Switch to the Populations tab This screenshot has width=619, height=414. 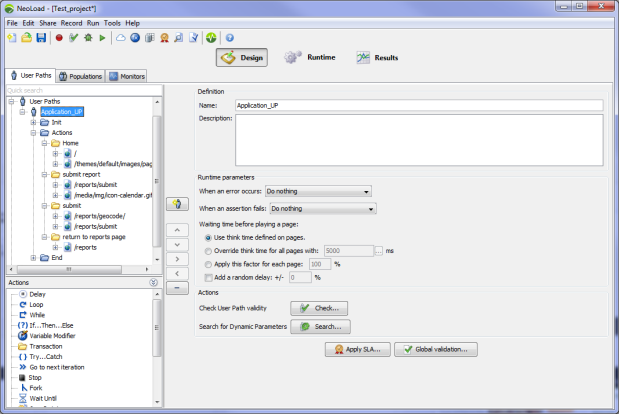[x=80, y=76]
